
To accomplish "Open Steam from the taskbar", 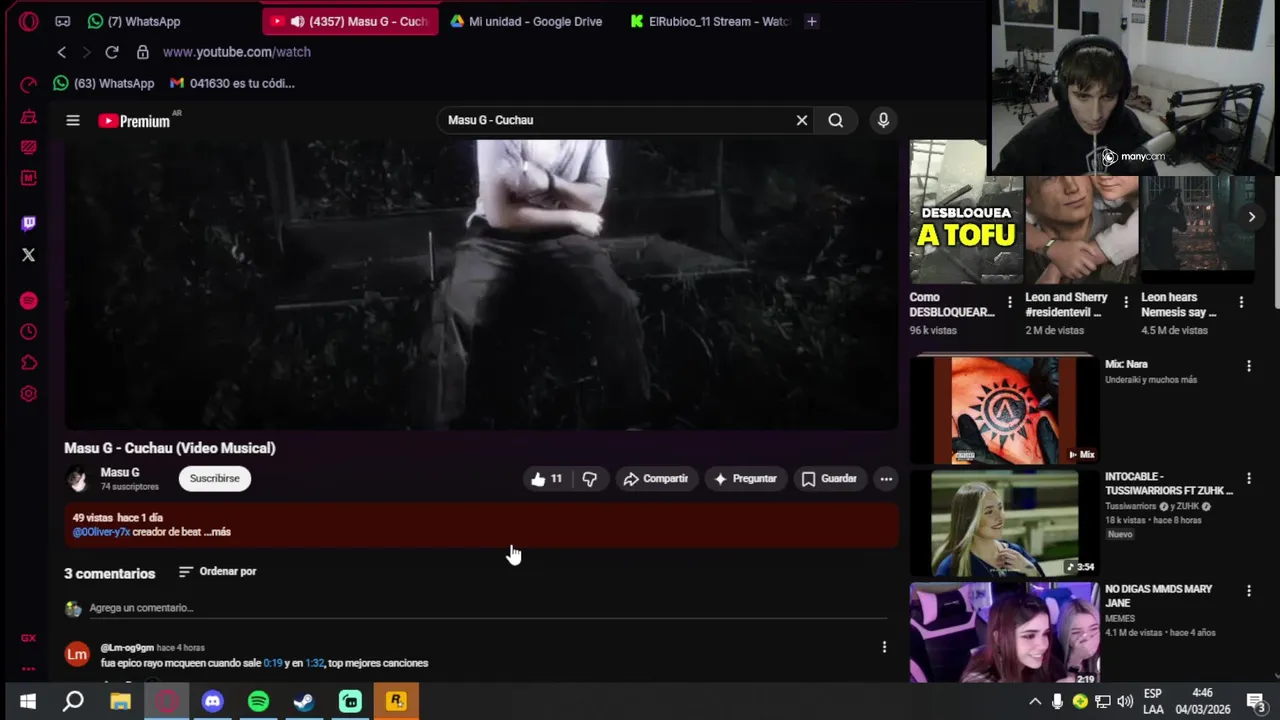I will coord(304,701).
